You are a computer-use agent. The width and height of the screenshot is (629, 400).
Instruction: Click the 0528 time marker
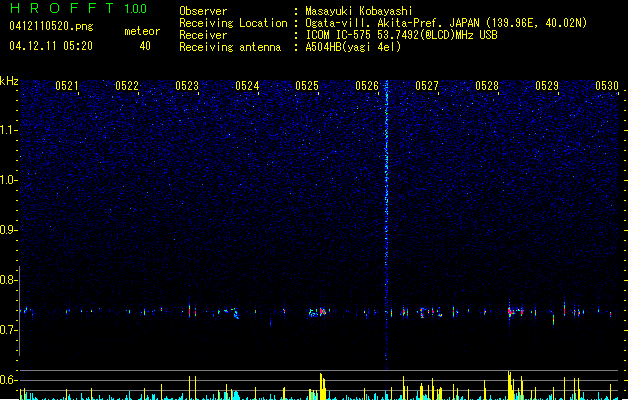coord(487,86)
